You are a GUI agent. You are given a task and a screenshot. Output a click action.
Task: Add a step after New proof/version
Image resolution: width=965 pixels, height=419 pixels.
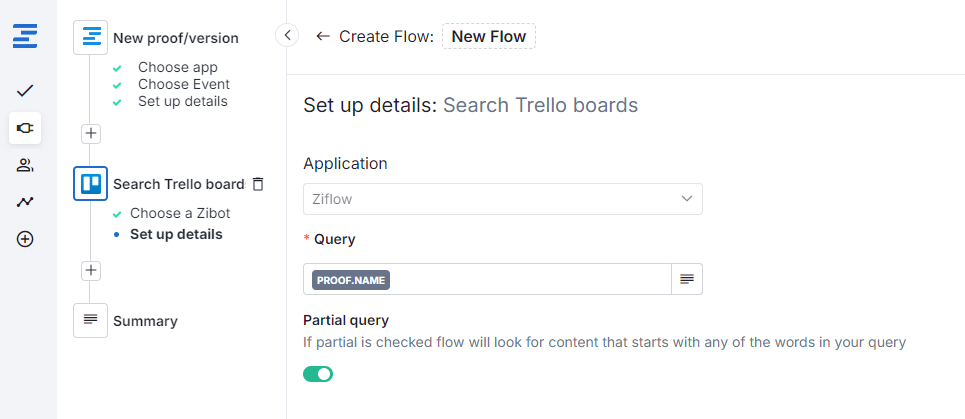[90, 133]
